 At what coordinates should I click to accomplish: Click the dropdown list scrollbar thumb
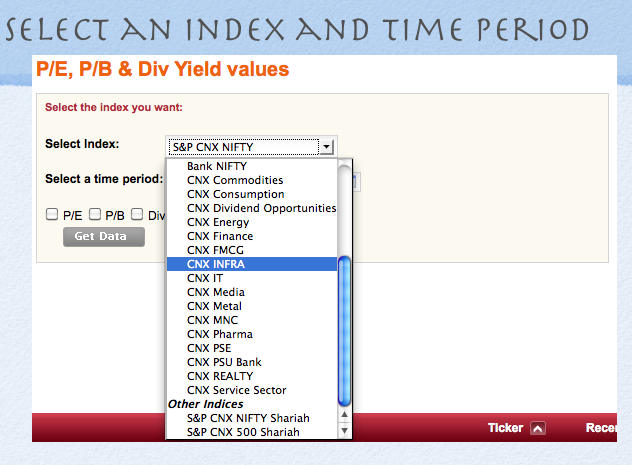[x=344, y=331]
